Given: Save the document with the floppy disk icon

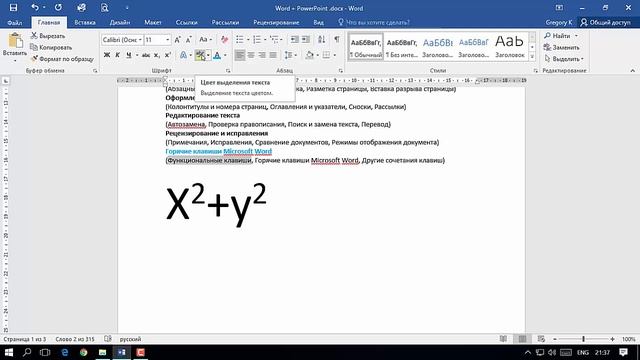Looking at the screenshot, I should pyautogui.click(x=13, y=8).
